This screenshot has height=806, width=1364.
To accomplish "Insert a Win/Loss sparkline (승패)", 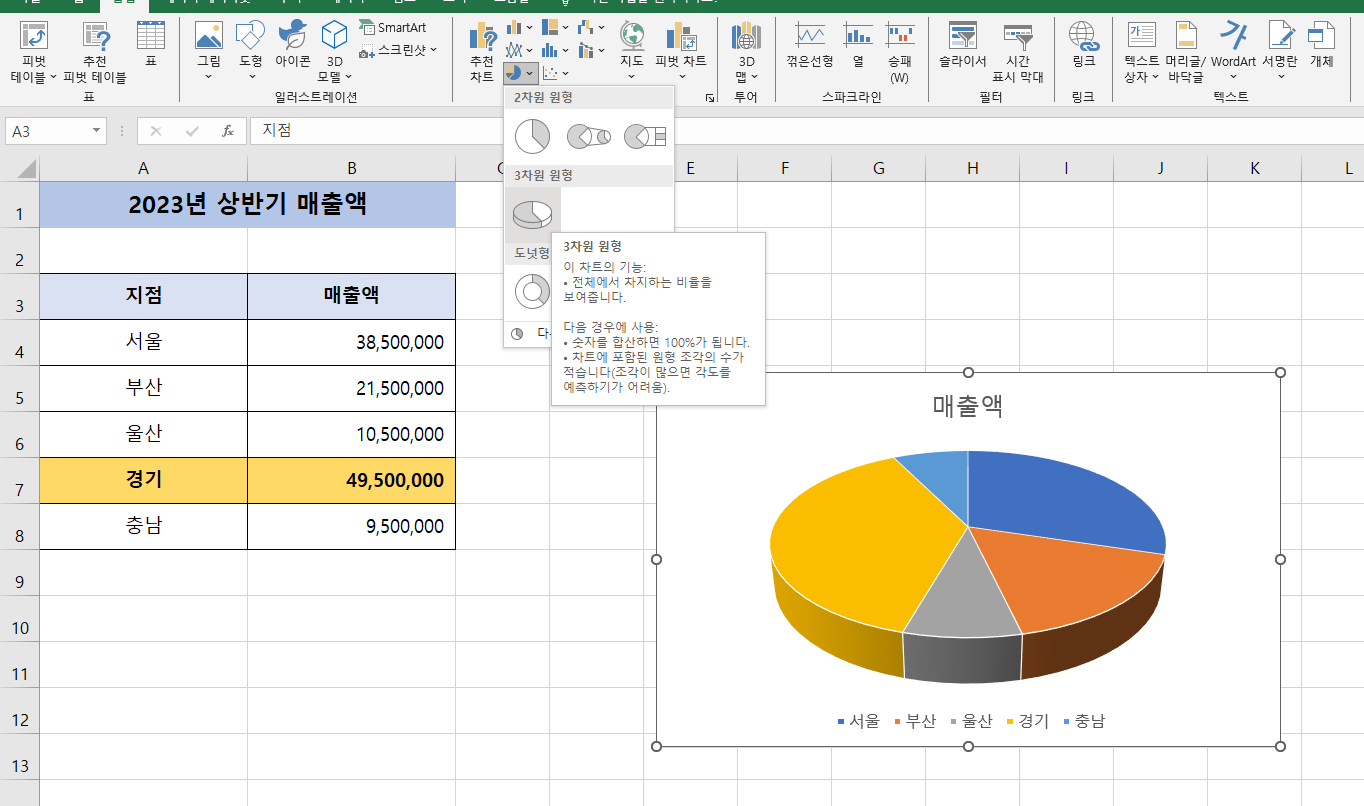I will click(900, 52).
